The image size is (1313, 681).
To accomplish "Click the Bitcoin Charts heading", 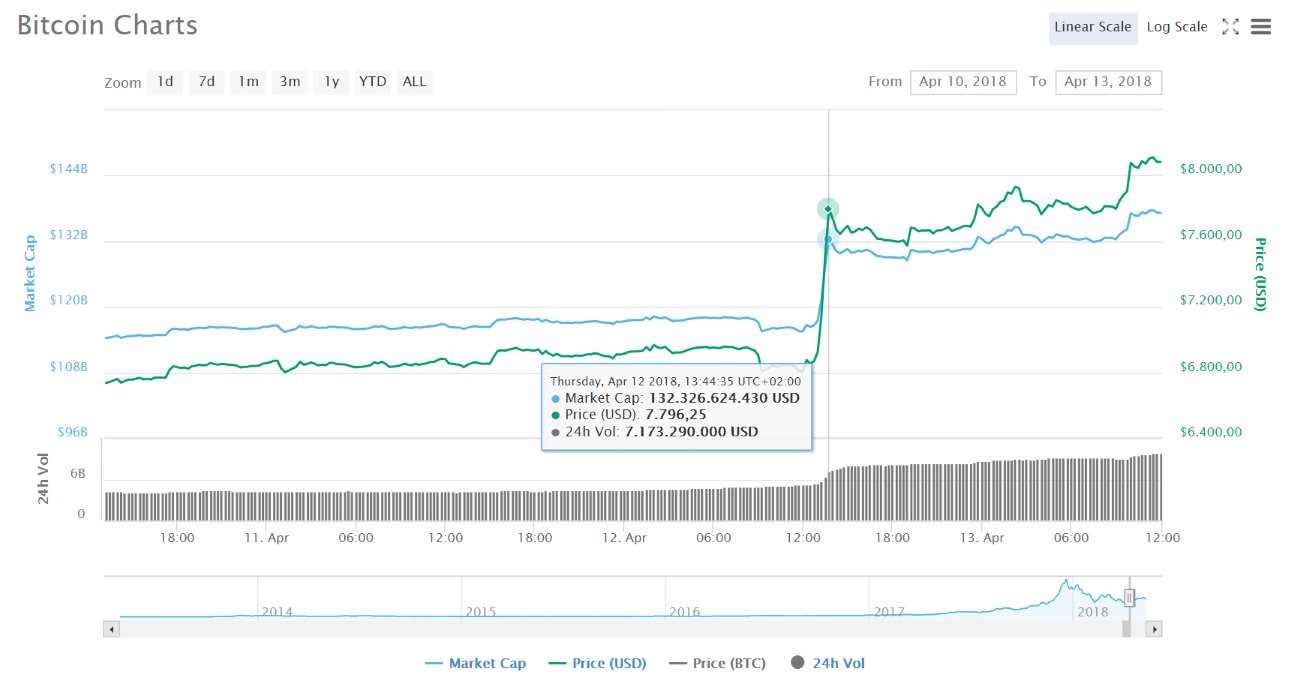I will tap(107, 25).
